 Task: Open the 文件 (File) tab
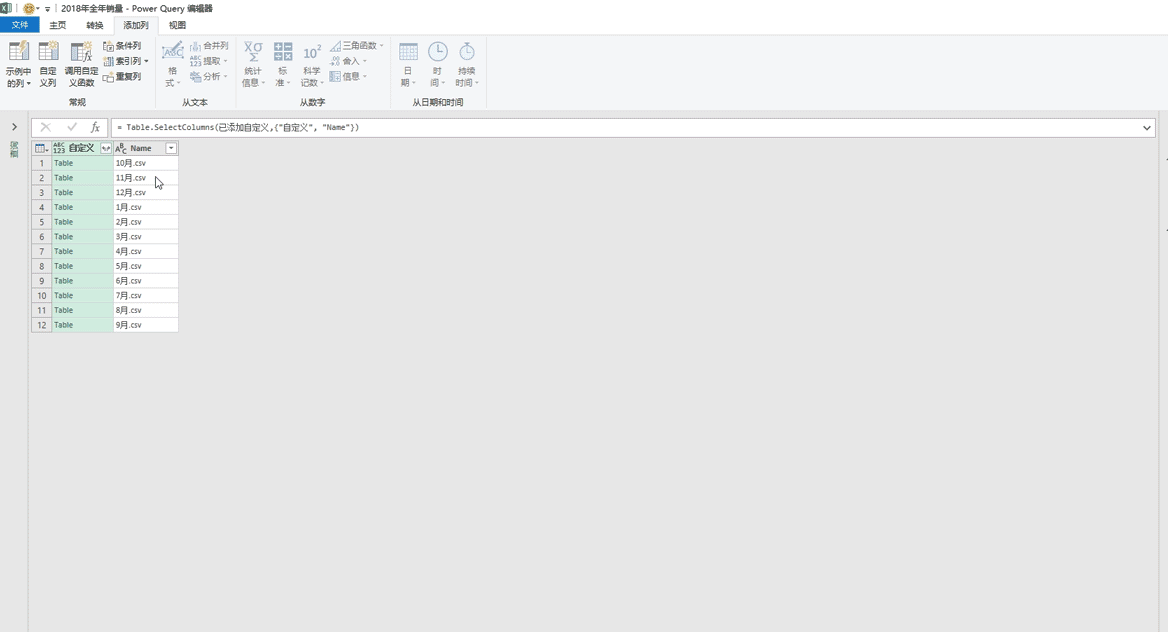point(19,25)
